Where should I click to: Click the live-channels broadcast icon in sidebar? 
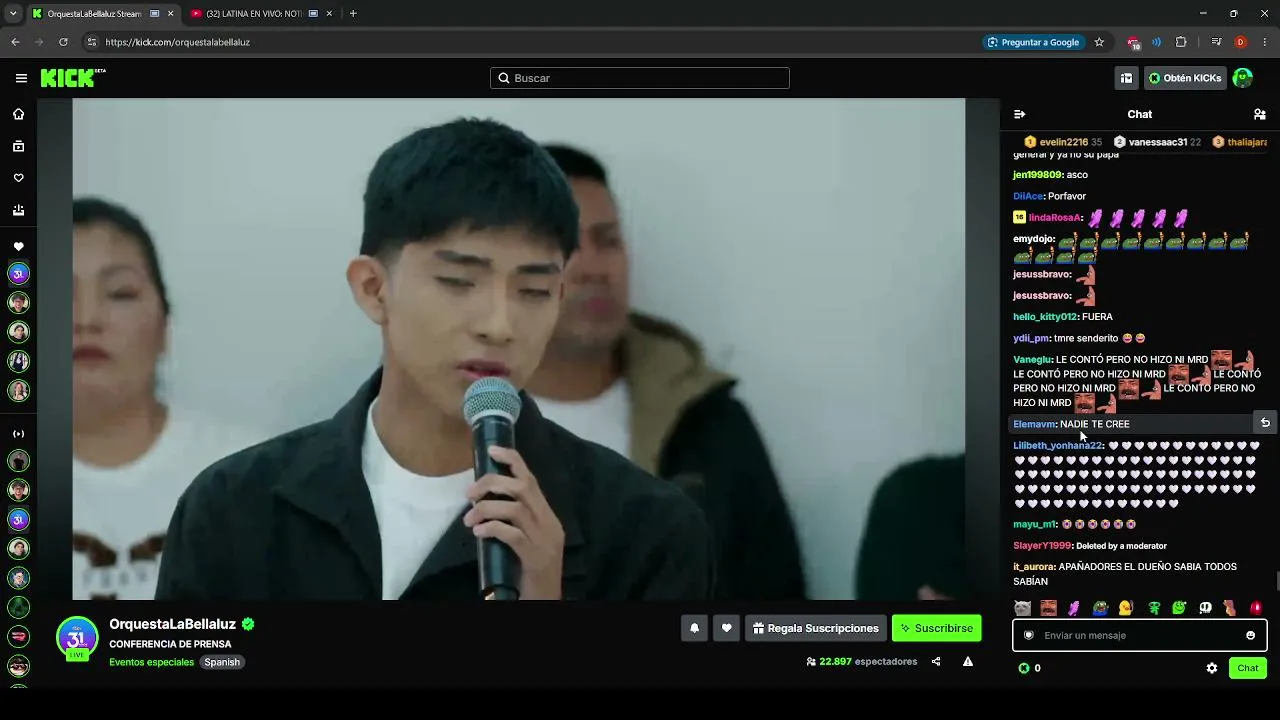coord(18,434)
